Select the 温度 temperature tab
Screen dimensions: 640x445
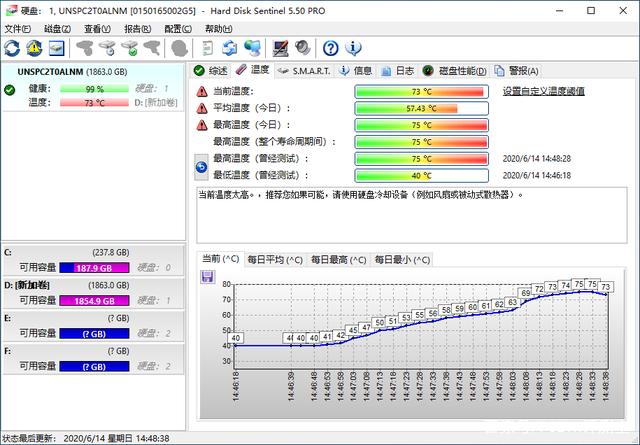point(253,70)
